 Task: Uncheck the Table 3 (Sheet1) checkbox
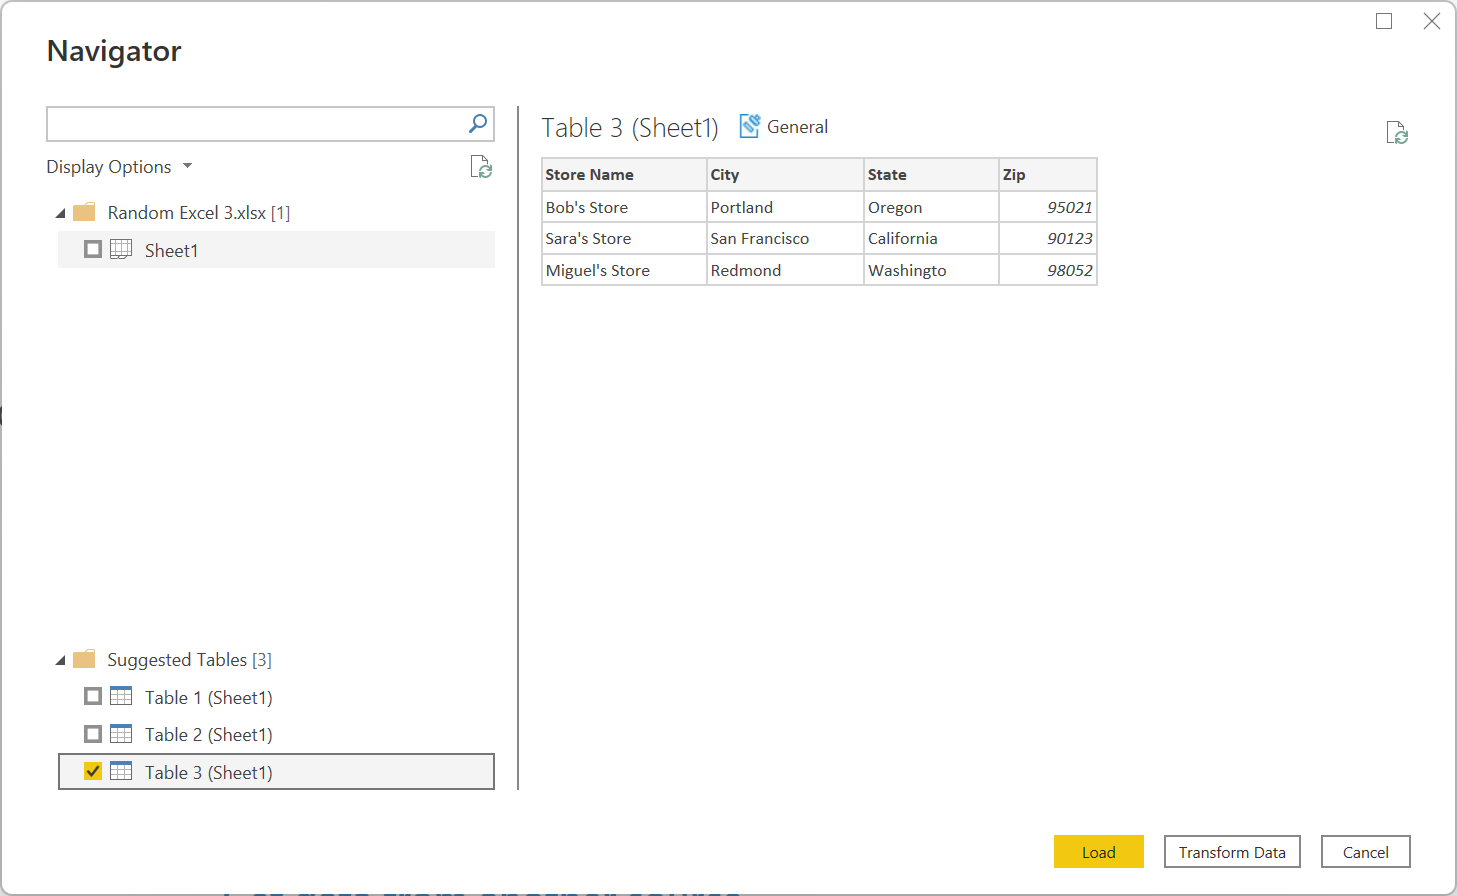coord(92,771)
